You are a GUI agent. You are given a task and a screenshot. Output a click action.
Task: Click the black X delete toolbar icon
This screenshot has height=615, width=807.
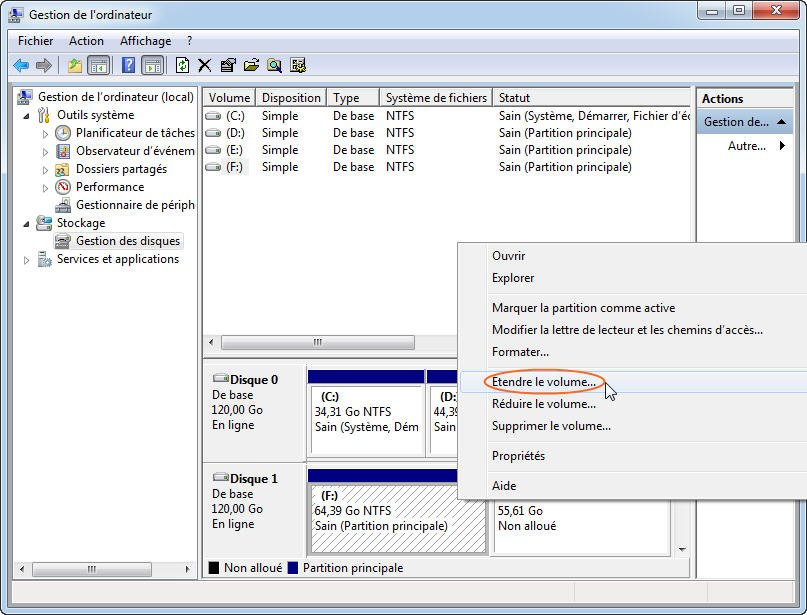pos(205,65)
